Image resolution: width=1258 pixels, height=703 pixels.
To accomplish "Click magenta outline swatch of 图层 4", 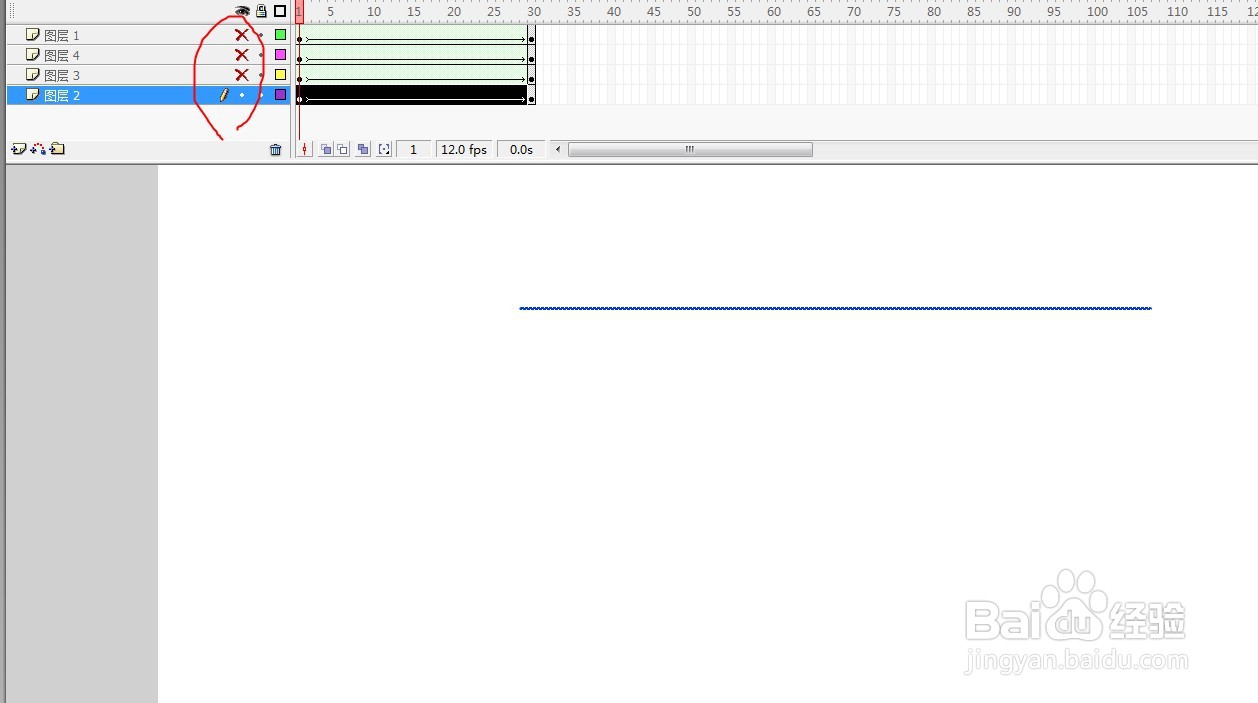I will (281, 55).
